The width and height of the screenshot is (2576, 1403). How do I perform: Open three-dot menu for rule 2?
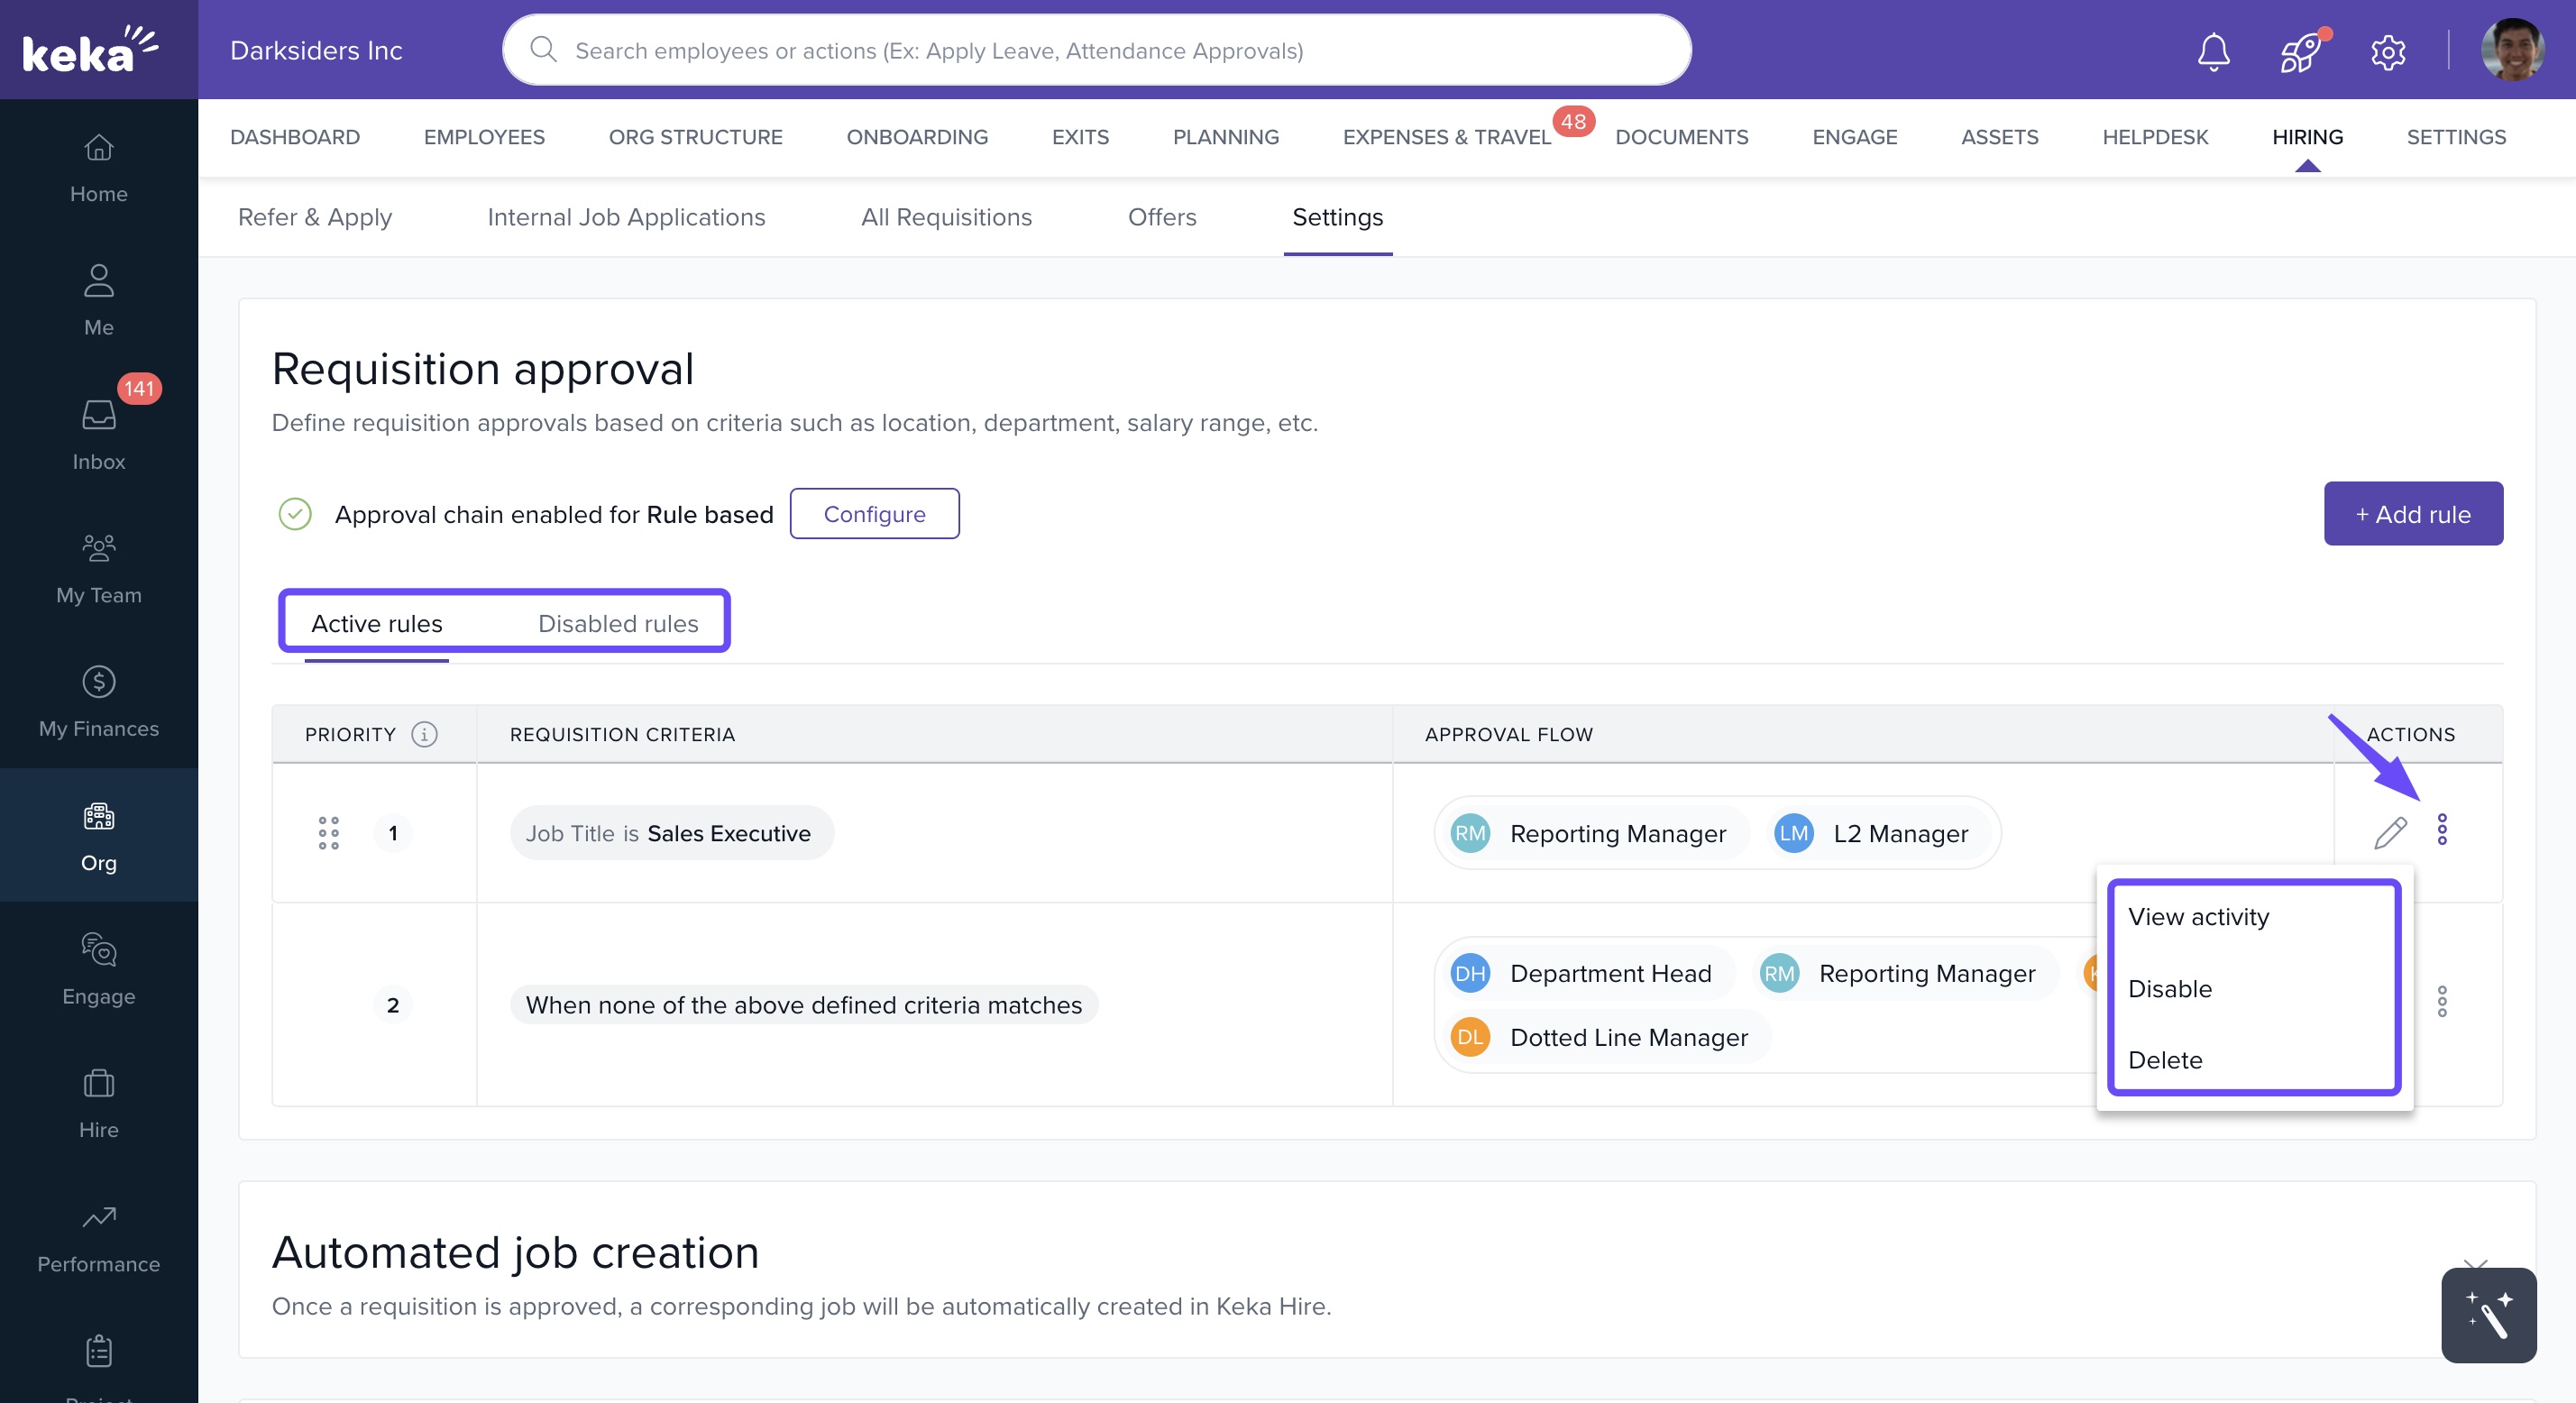[2441, 1001]
